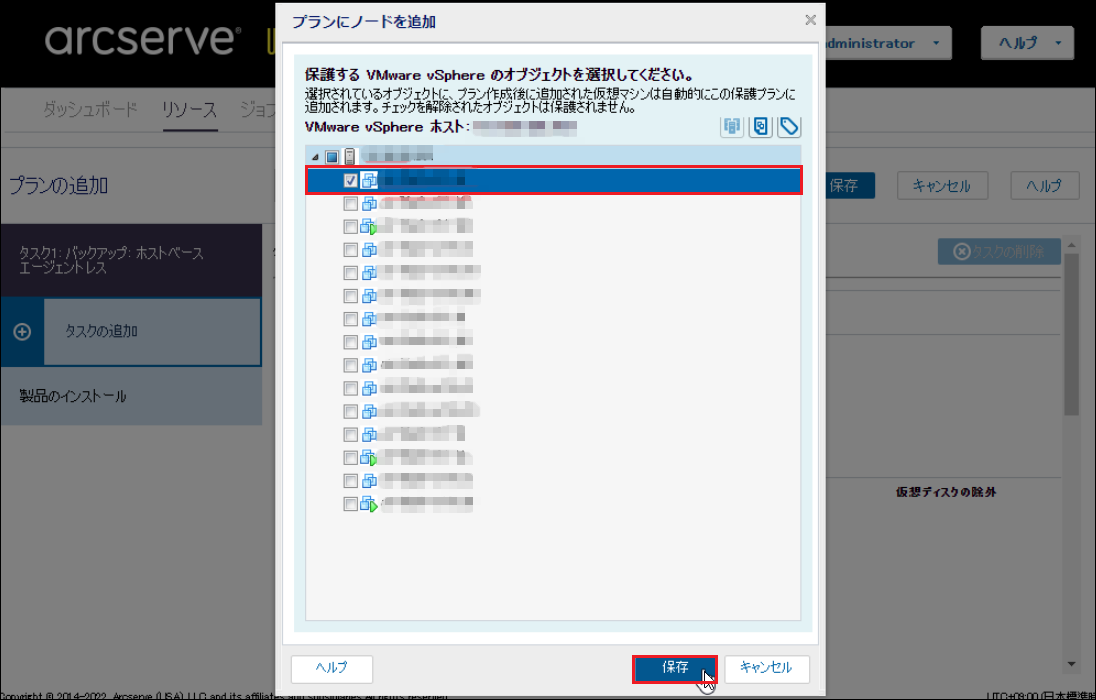1096x700 pixels.
Task: Click 保存 button in the dialog
Action: 675,668
